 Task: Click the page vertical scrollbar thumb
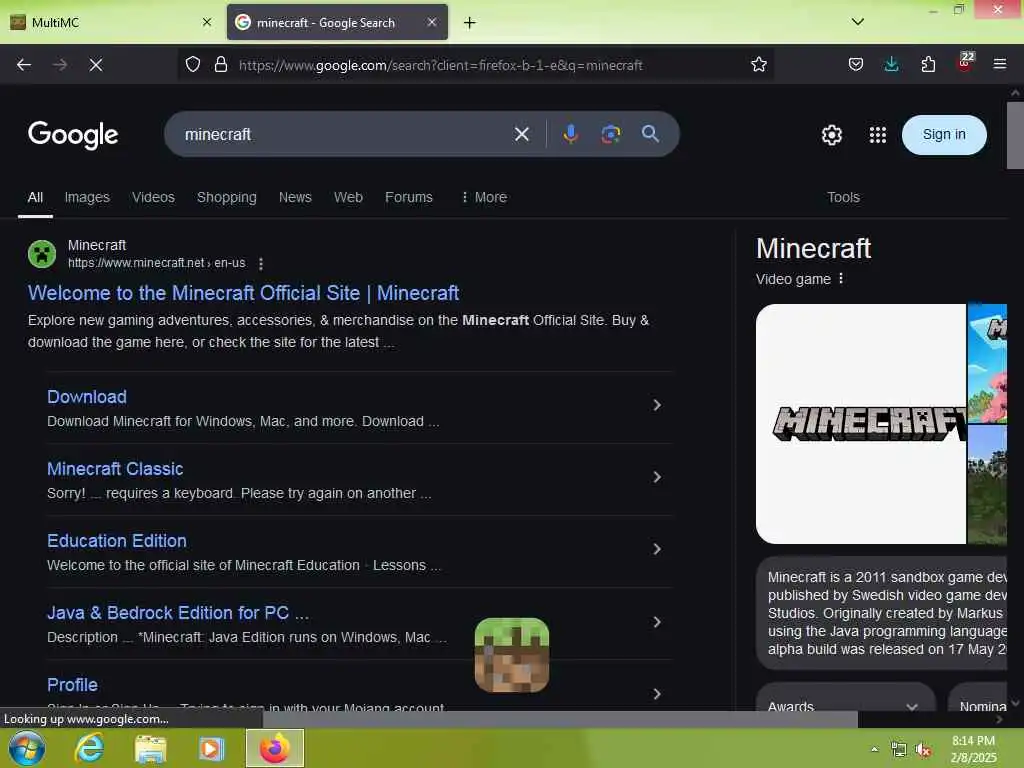tap(1015, 135)
